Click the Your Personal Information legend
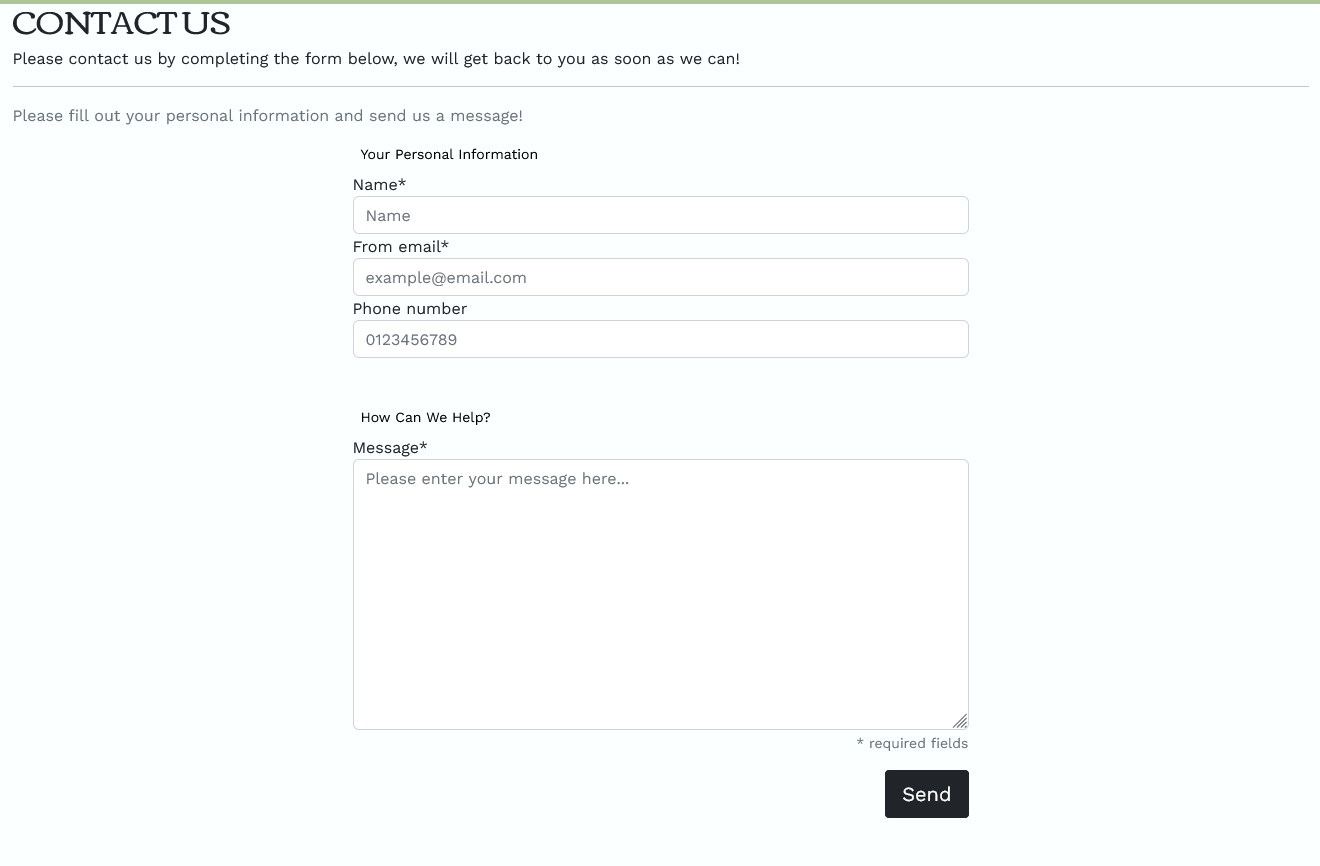The width and height of the screenshot is (1320, 866). 449,154
